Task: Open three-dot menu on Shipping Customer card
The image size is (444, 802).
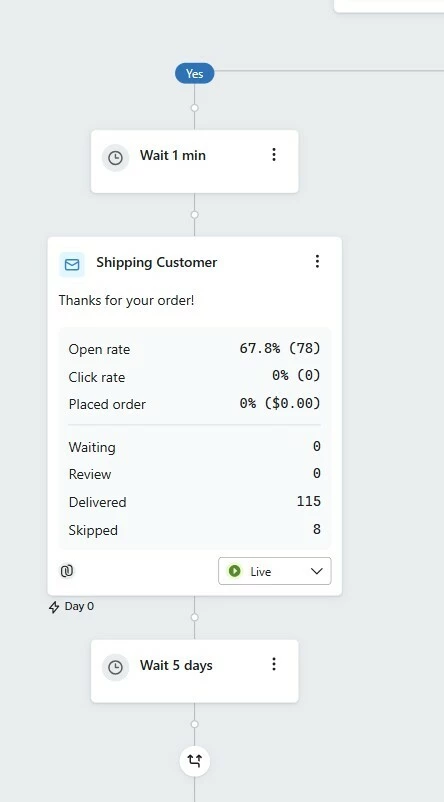Action: coord(317,261)
